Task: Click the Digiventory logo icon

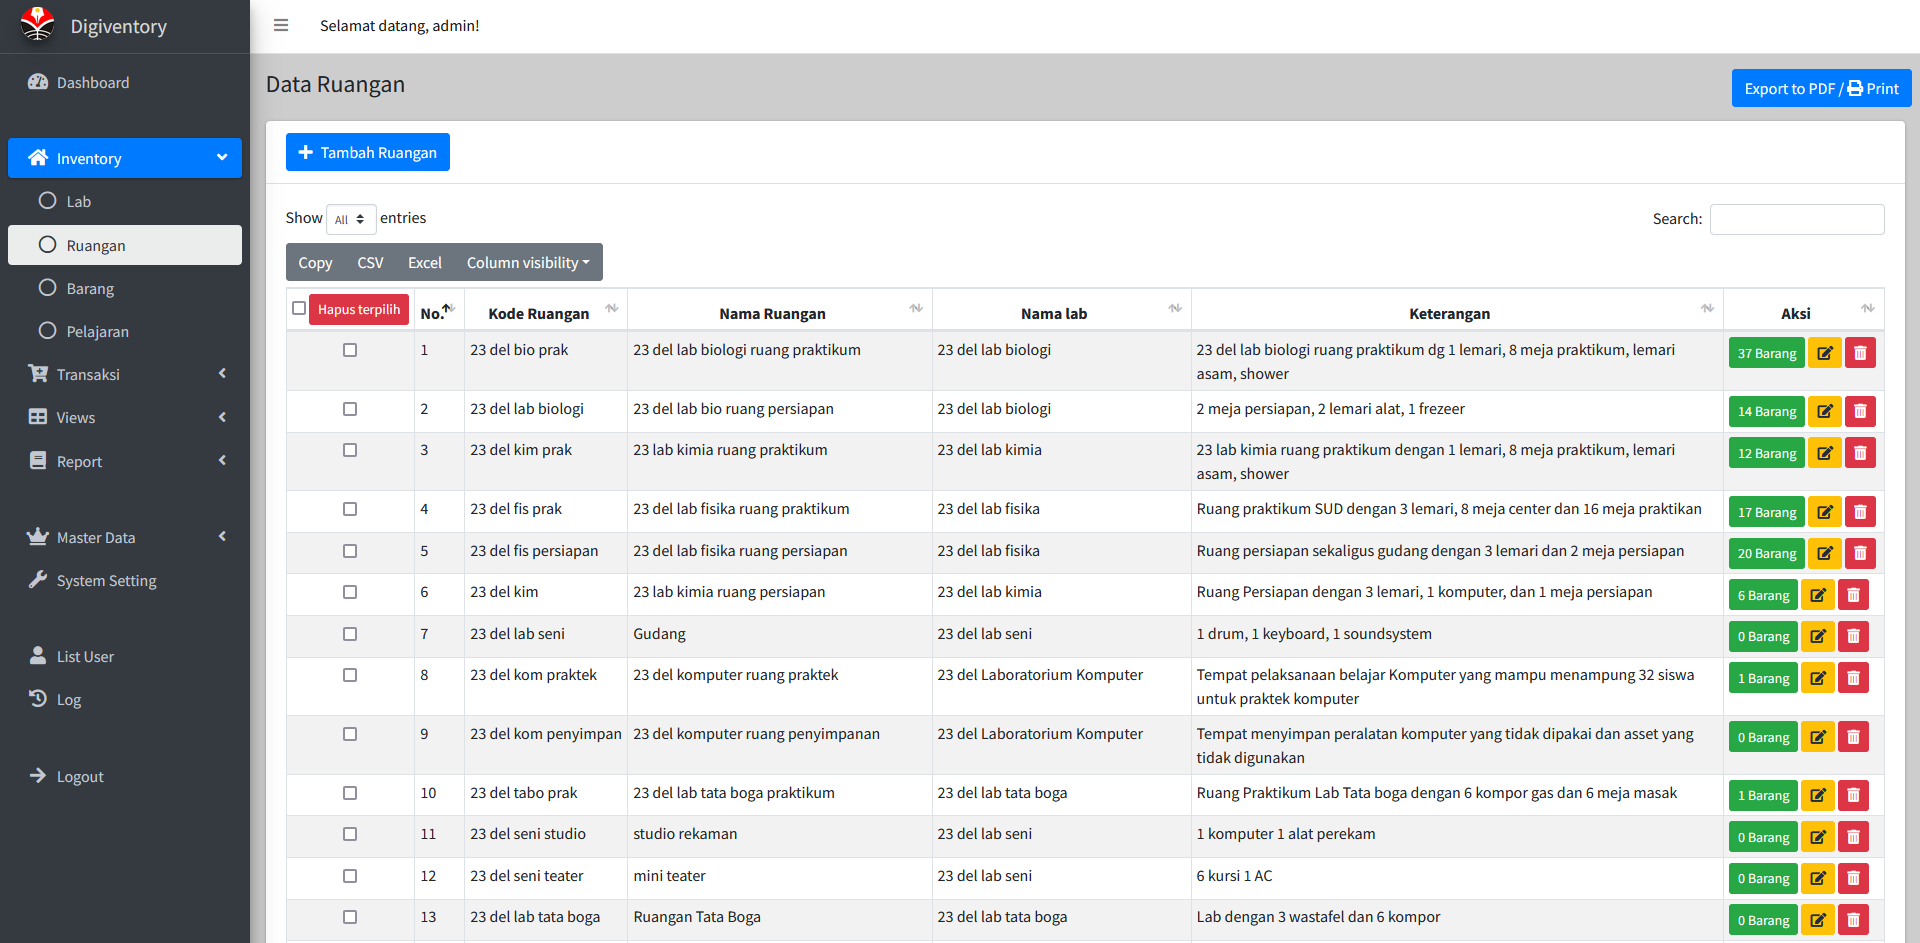Action: [37, 24]
